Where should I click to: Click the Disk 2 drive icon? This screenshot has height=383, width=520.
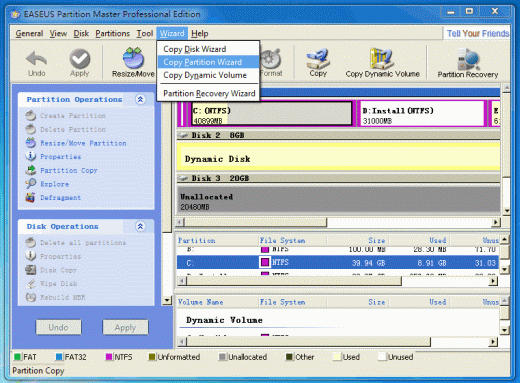tap(182, 135)
